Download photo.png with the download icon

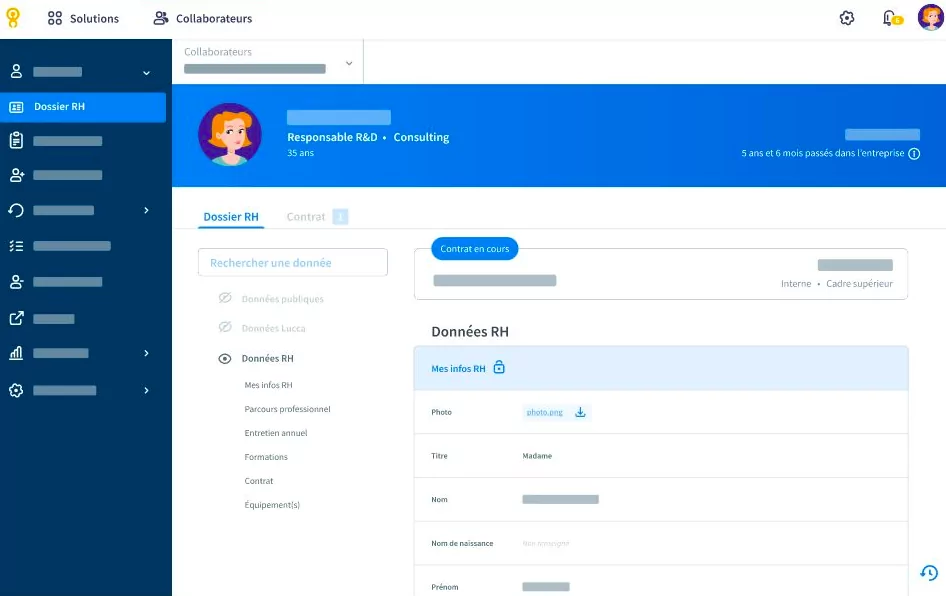pyautogui.click(x=580, y=412)
